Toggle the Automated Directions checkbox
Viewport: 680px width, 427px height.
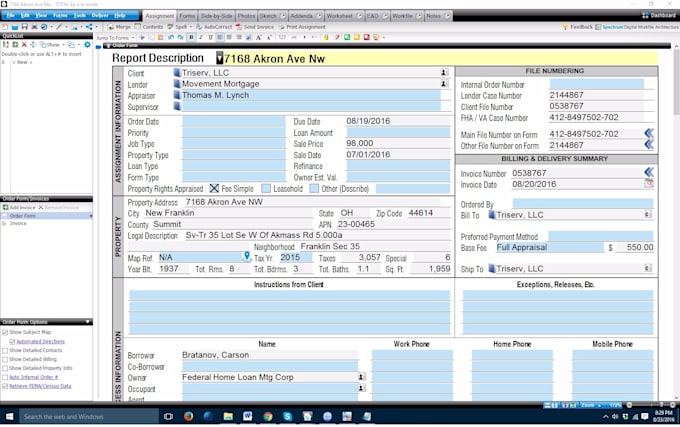[x=12, y=342]
